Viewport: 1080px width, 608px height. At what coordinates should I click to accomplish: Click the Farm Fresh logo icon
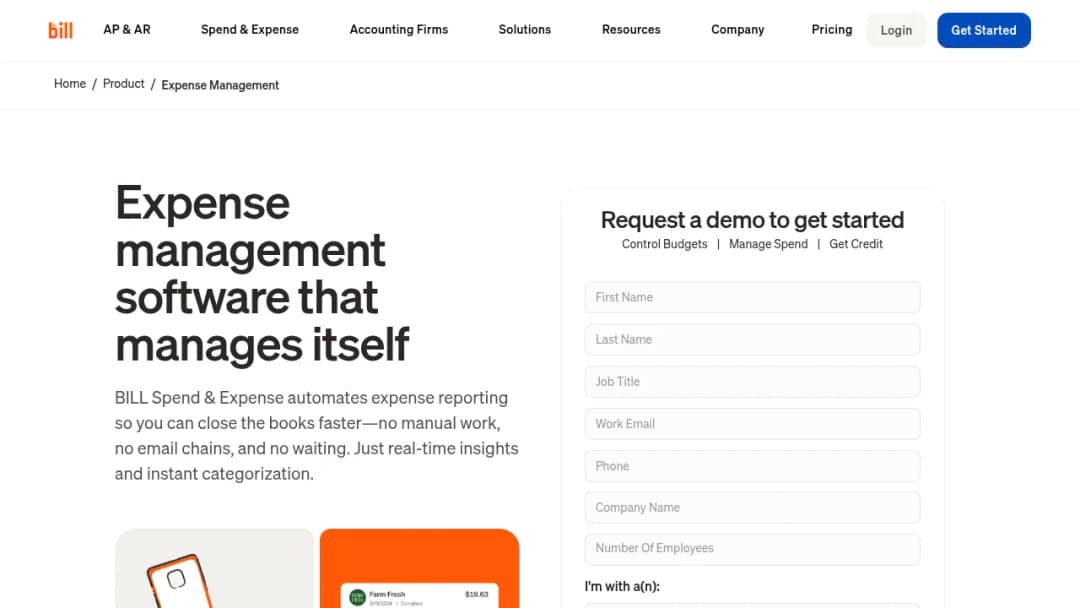click(x=357, y=598)
